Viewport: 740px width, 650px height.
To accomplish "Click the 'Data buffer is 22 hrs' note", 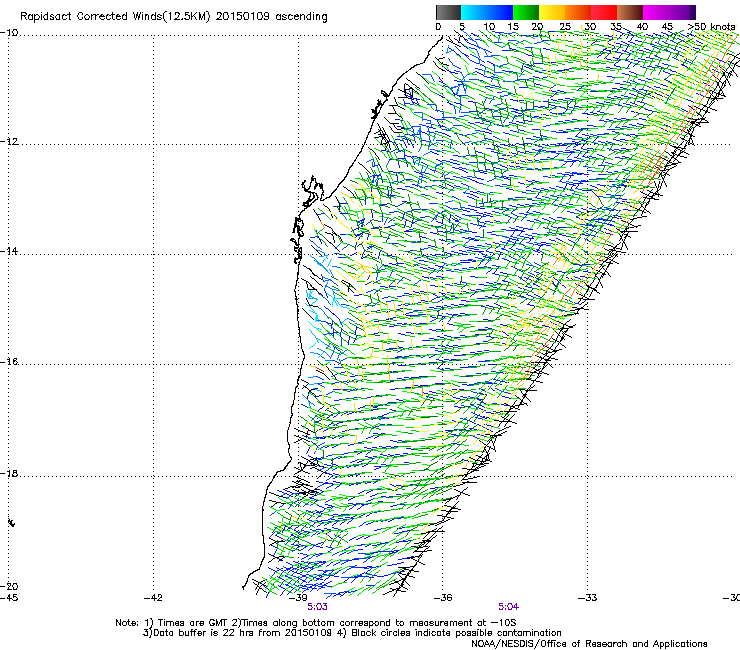I will point(201,633).
